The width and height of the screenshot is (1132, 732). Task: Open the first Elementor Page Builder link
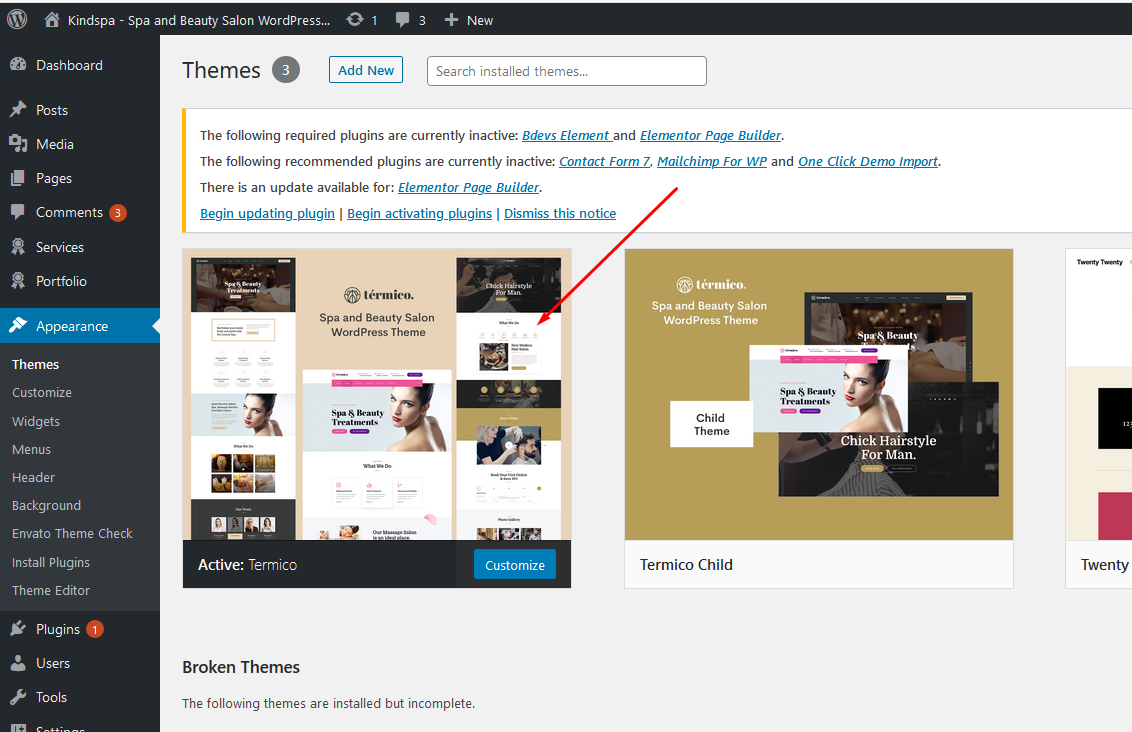tap(710, 135)
